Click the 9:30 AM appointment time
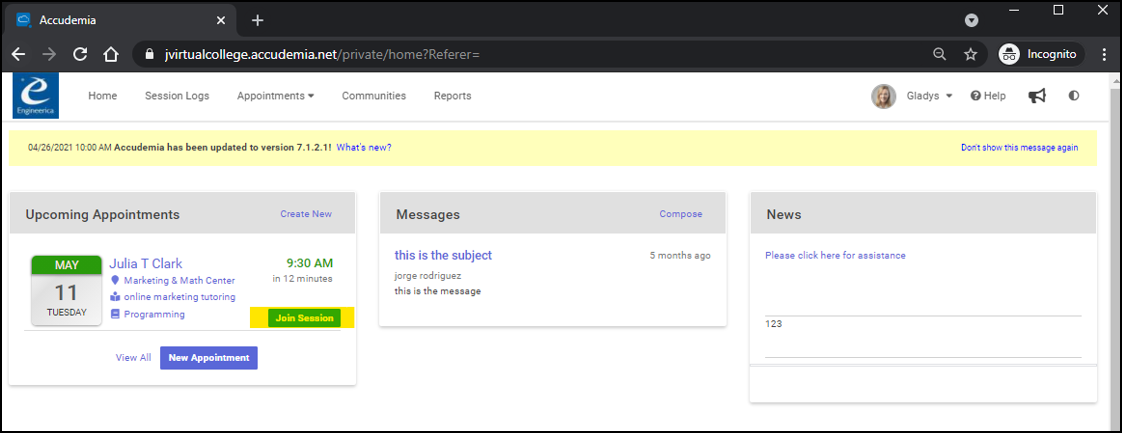 (x=310, y=263)
